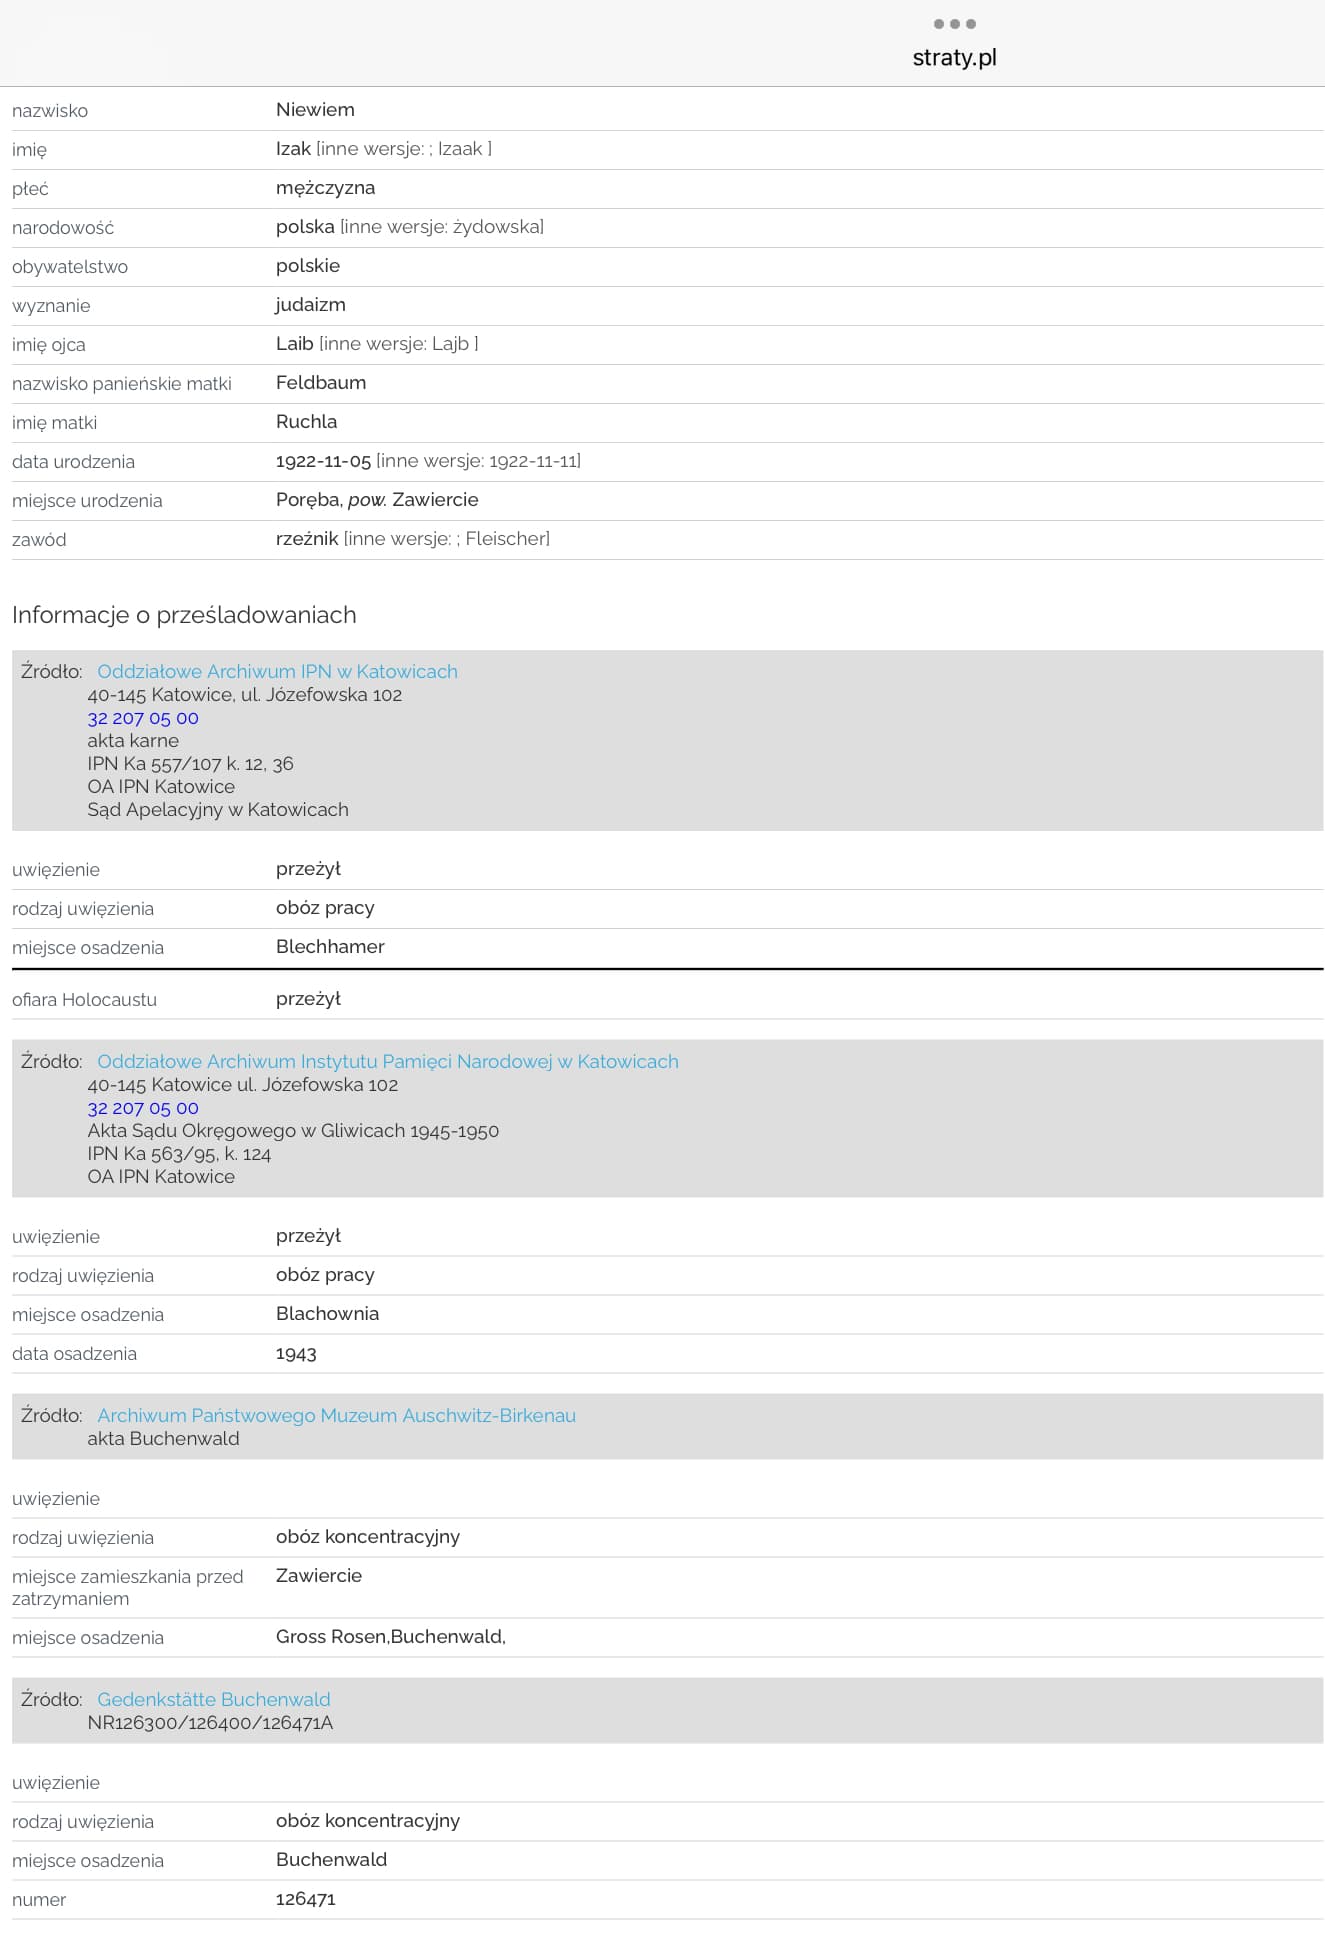Click the phone number above Akta Sądu Okręgowego
The image size is (1325, 1935).
tap(143, 1108)
